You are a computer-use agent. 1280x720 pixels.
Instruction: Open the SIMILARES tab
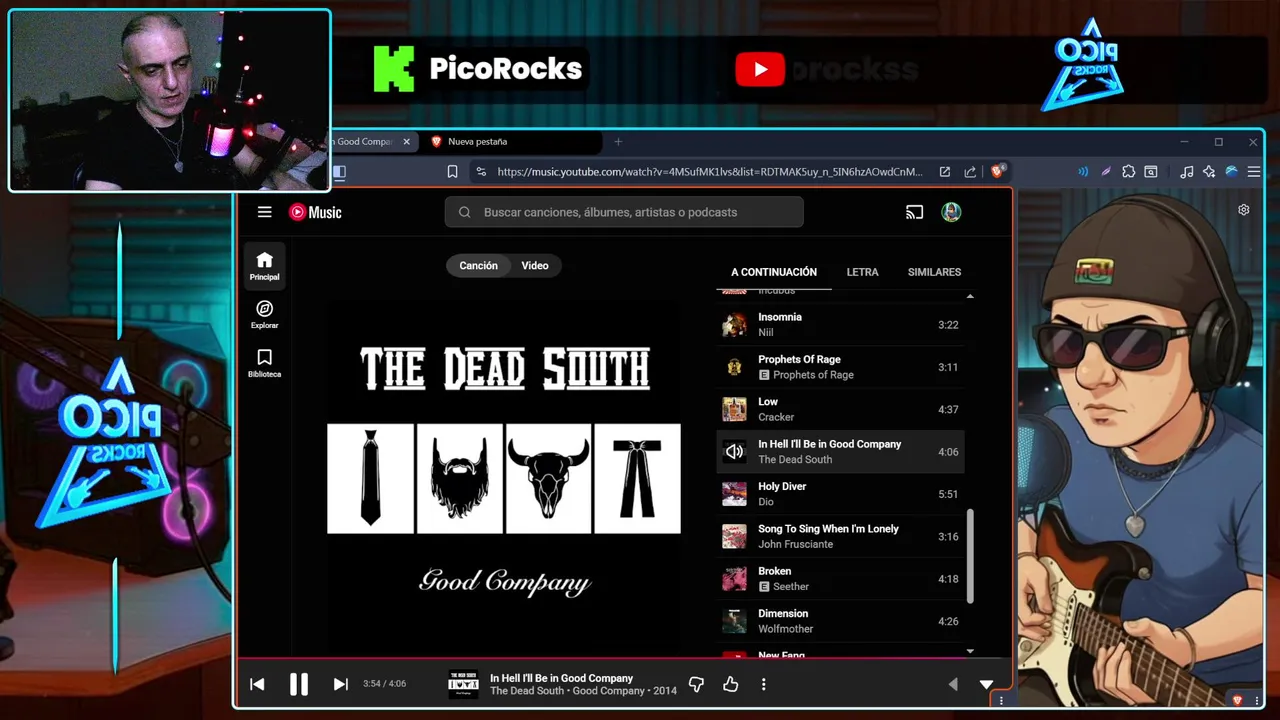coord(934,272)
